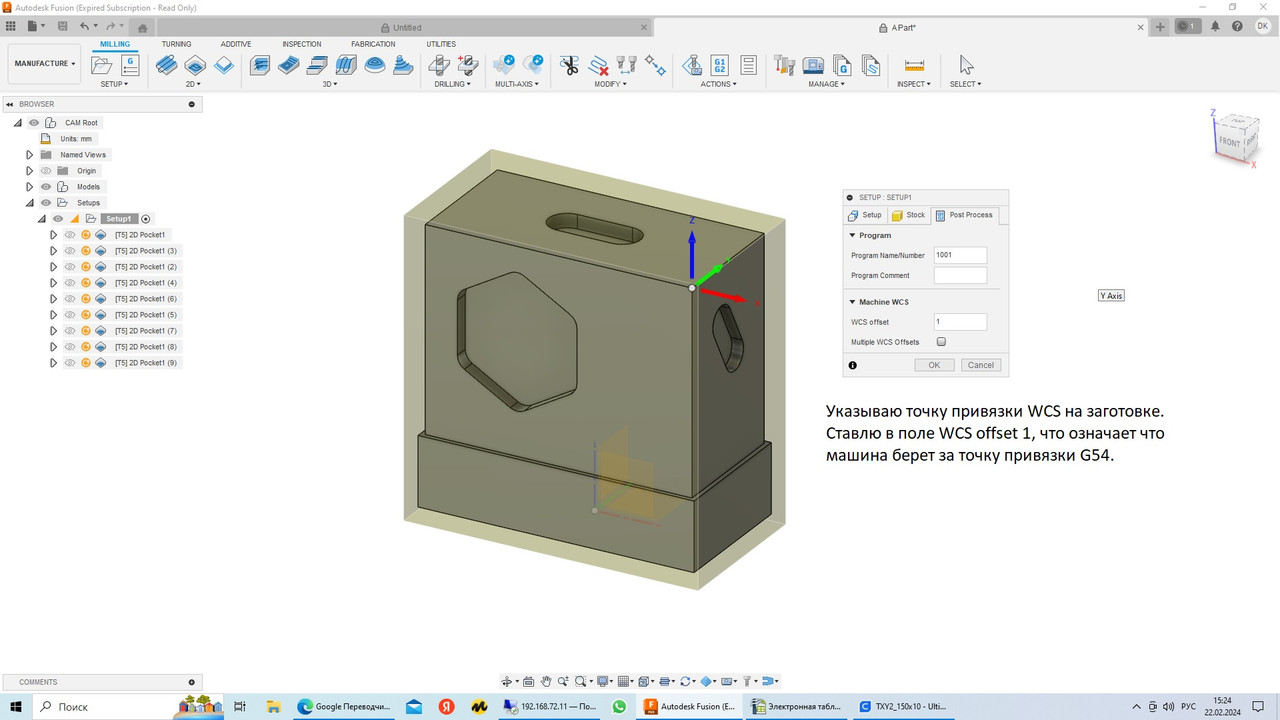Open the MODIFY dropdown menu

610,84
